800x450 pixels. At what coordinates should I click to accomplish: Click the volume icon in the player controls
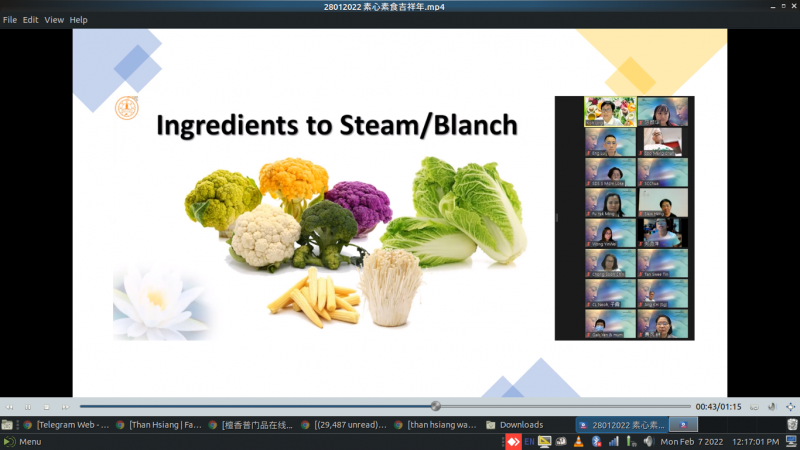pos(771,406)
